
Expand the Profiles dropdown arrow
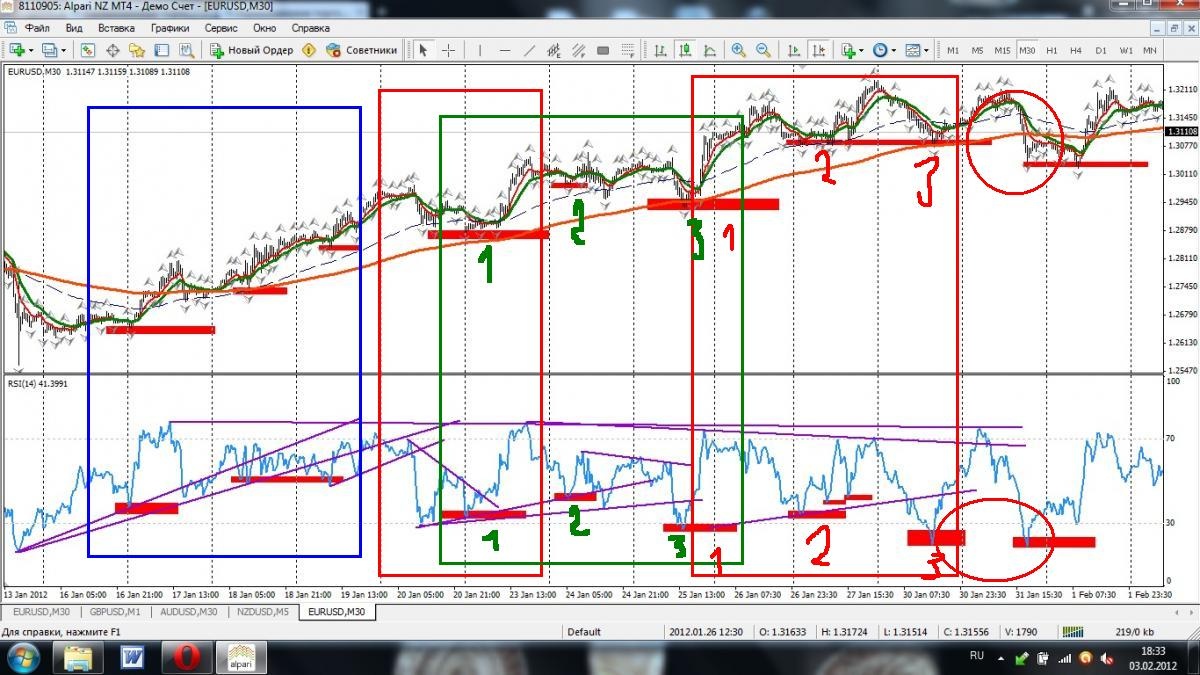(x=63, y=50)
